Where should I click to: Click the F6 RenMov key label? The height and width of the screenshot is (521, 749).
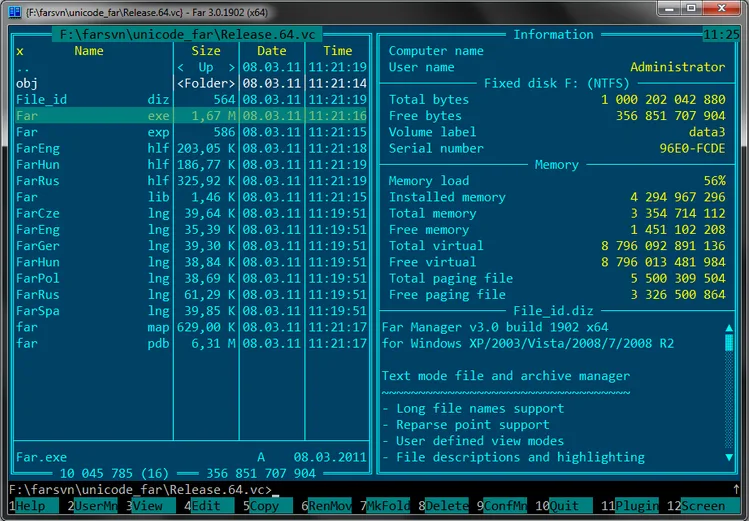326,506
